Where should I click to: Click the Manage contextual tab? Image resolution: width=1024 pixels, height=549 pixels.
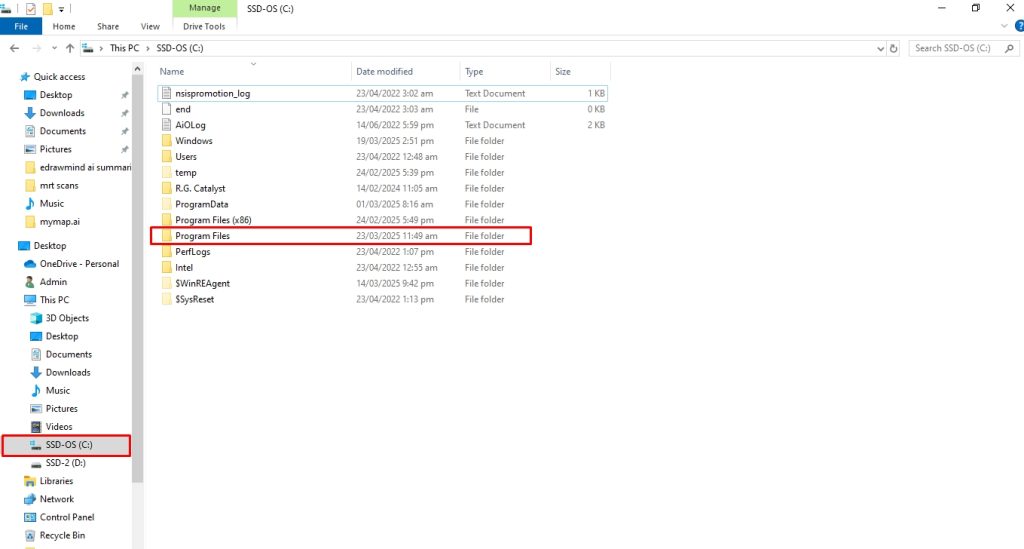point(204,8)
